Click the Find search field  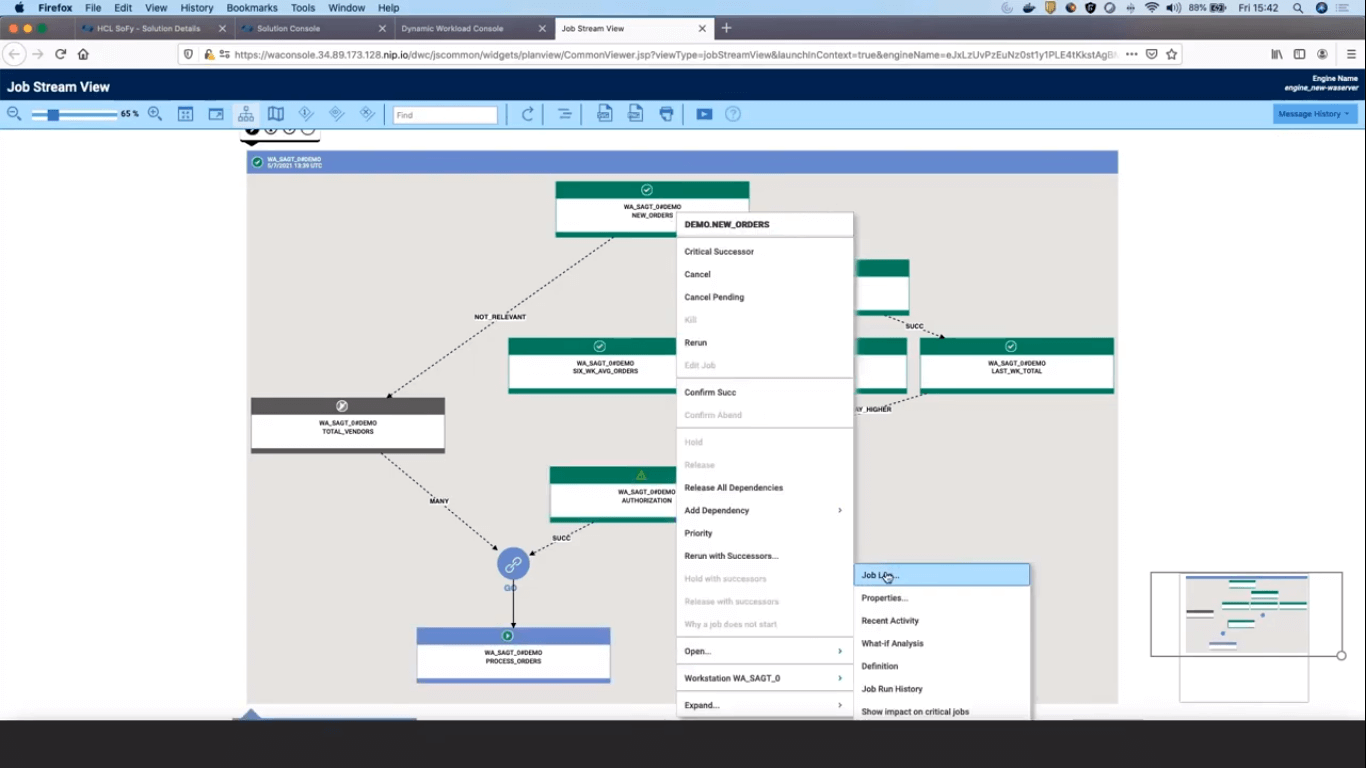445,115
